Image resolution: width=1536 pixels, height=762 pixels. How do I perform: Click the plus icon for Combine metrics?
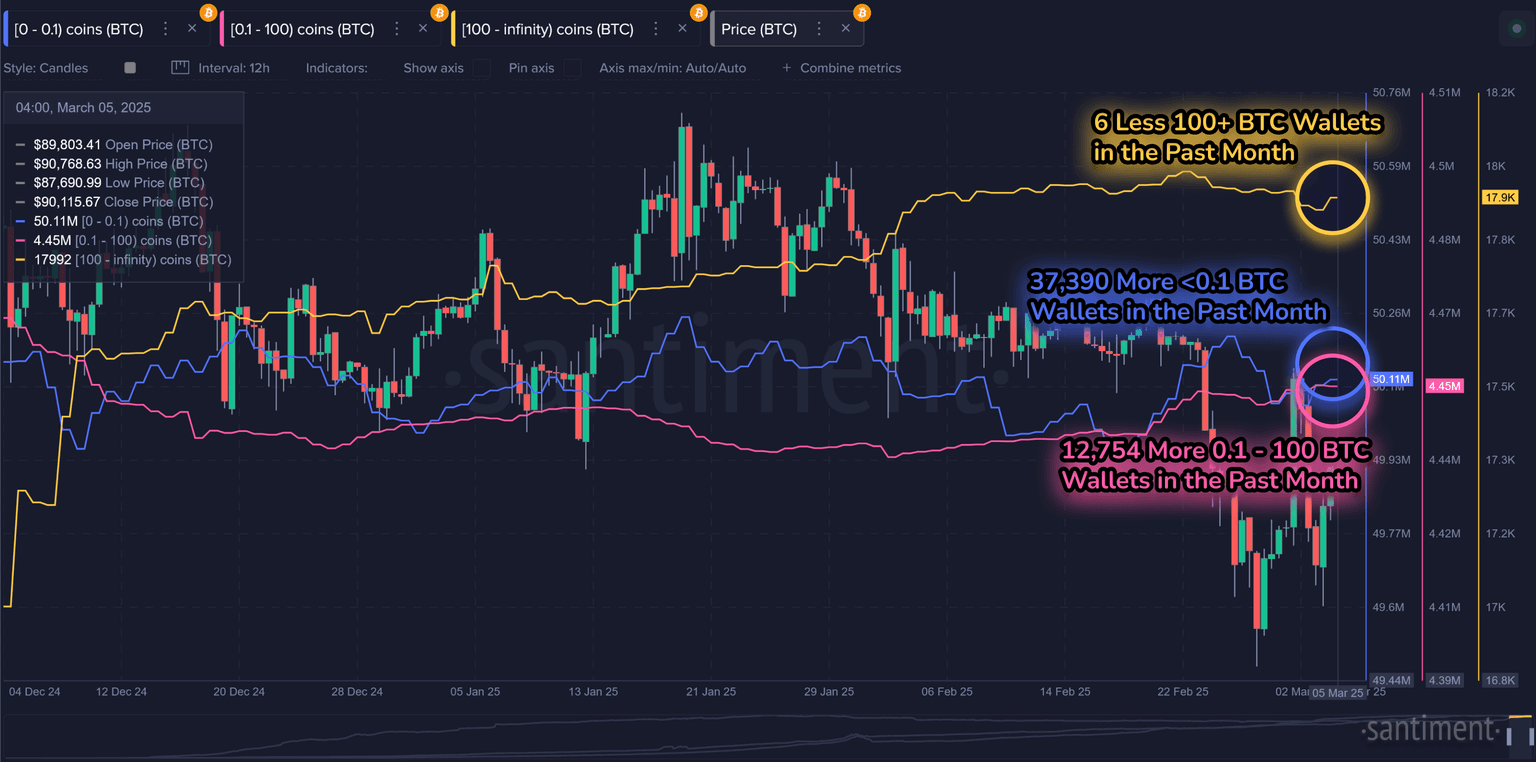point(786,68)
